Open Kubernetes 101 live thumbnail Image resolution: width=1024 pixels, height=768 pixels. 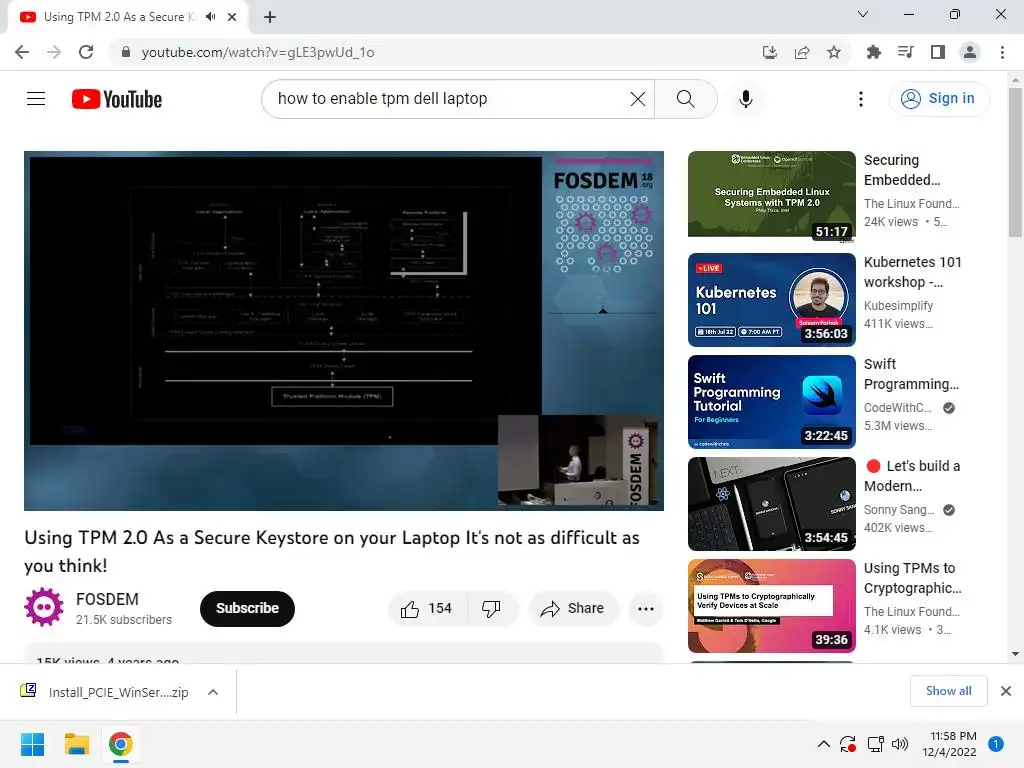(772, 300)
